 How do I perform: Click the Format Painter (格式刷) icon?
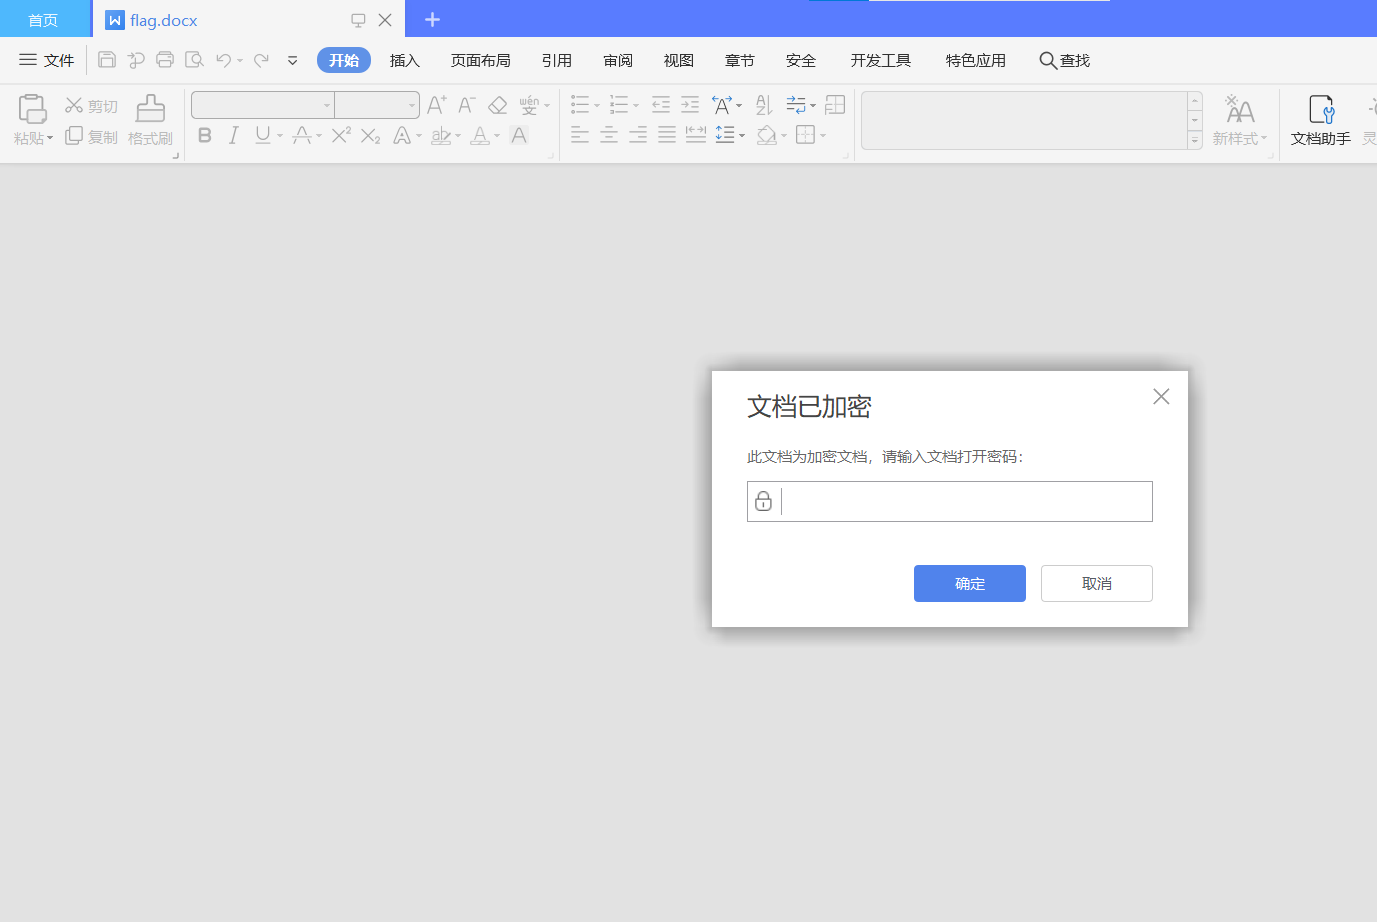coord(151,109)
